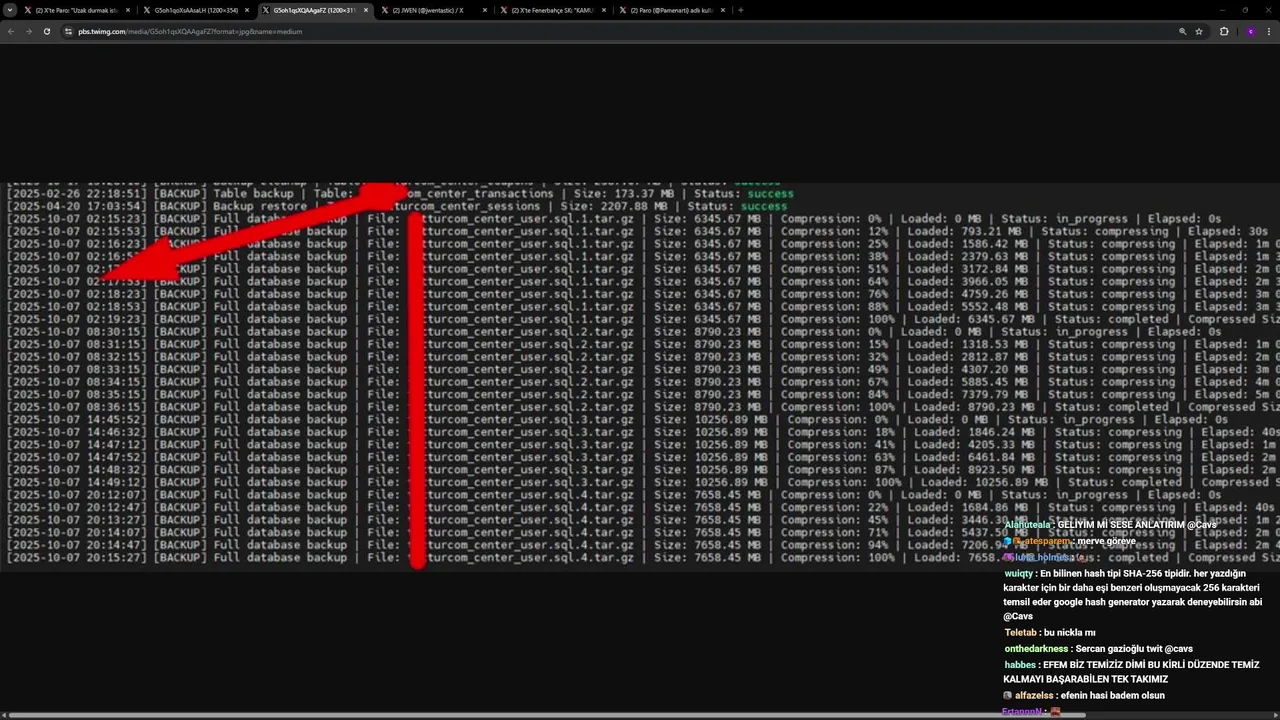Click chat message "Sercan gazioğlu twit @cavs"
The width and height of the screenshot is (1280, 720).
[x=1134, y=649]
